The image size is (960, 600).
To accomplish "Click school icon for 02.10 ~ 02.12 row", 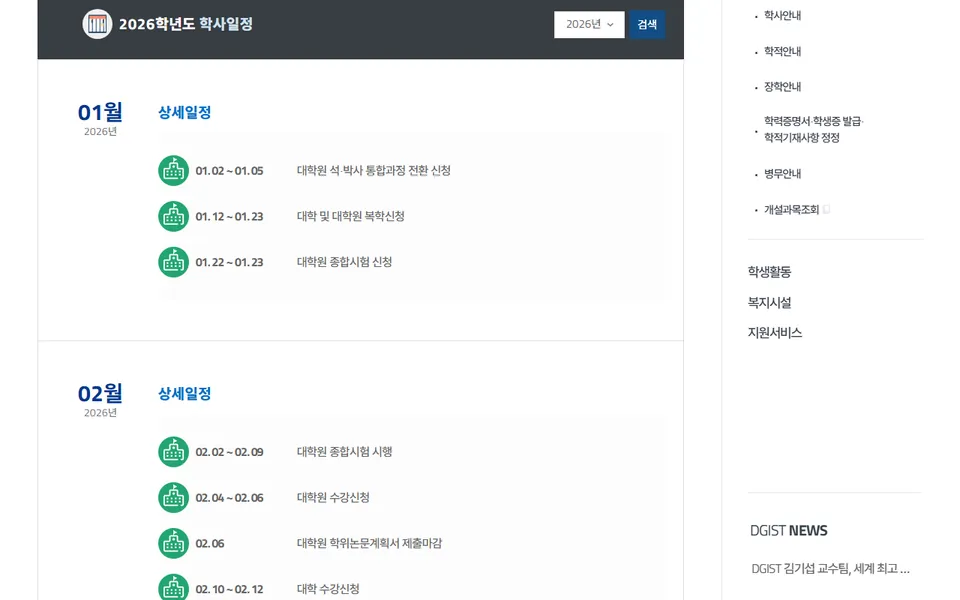I will (x=173, y=587).
